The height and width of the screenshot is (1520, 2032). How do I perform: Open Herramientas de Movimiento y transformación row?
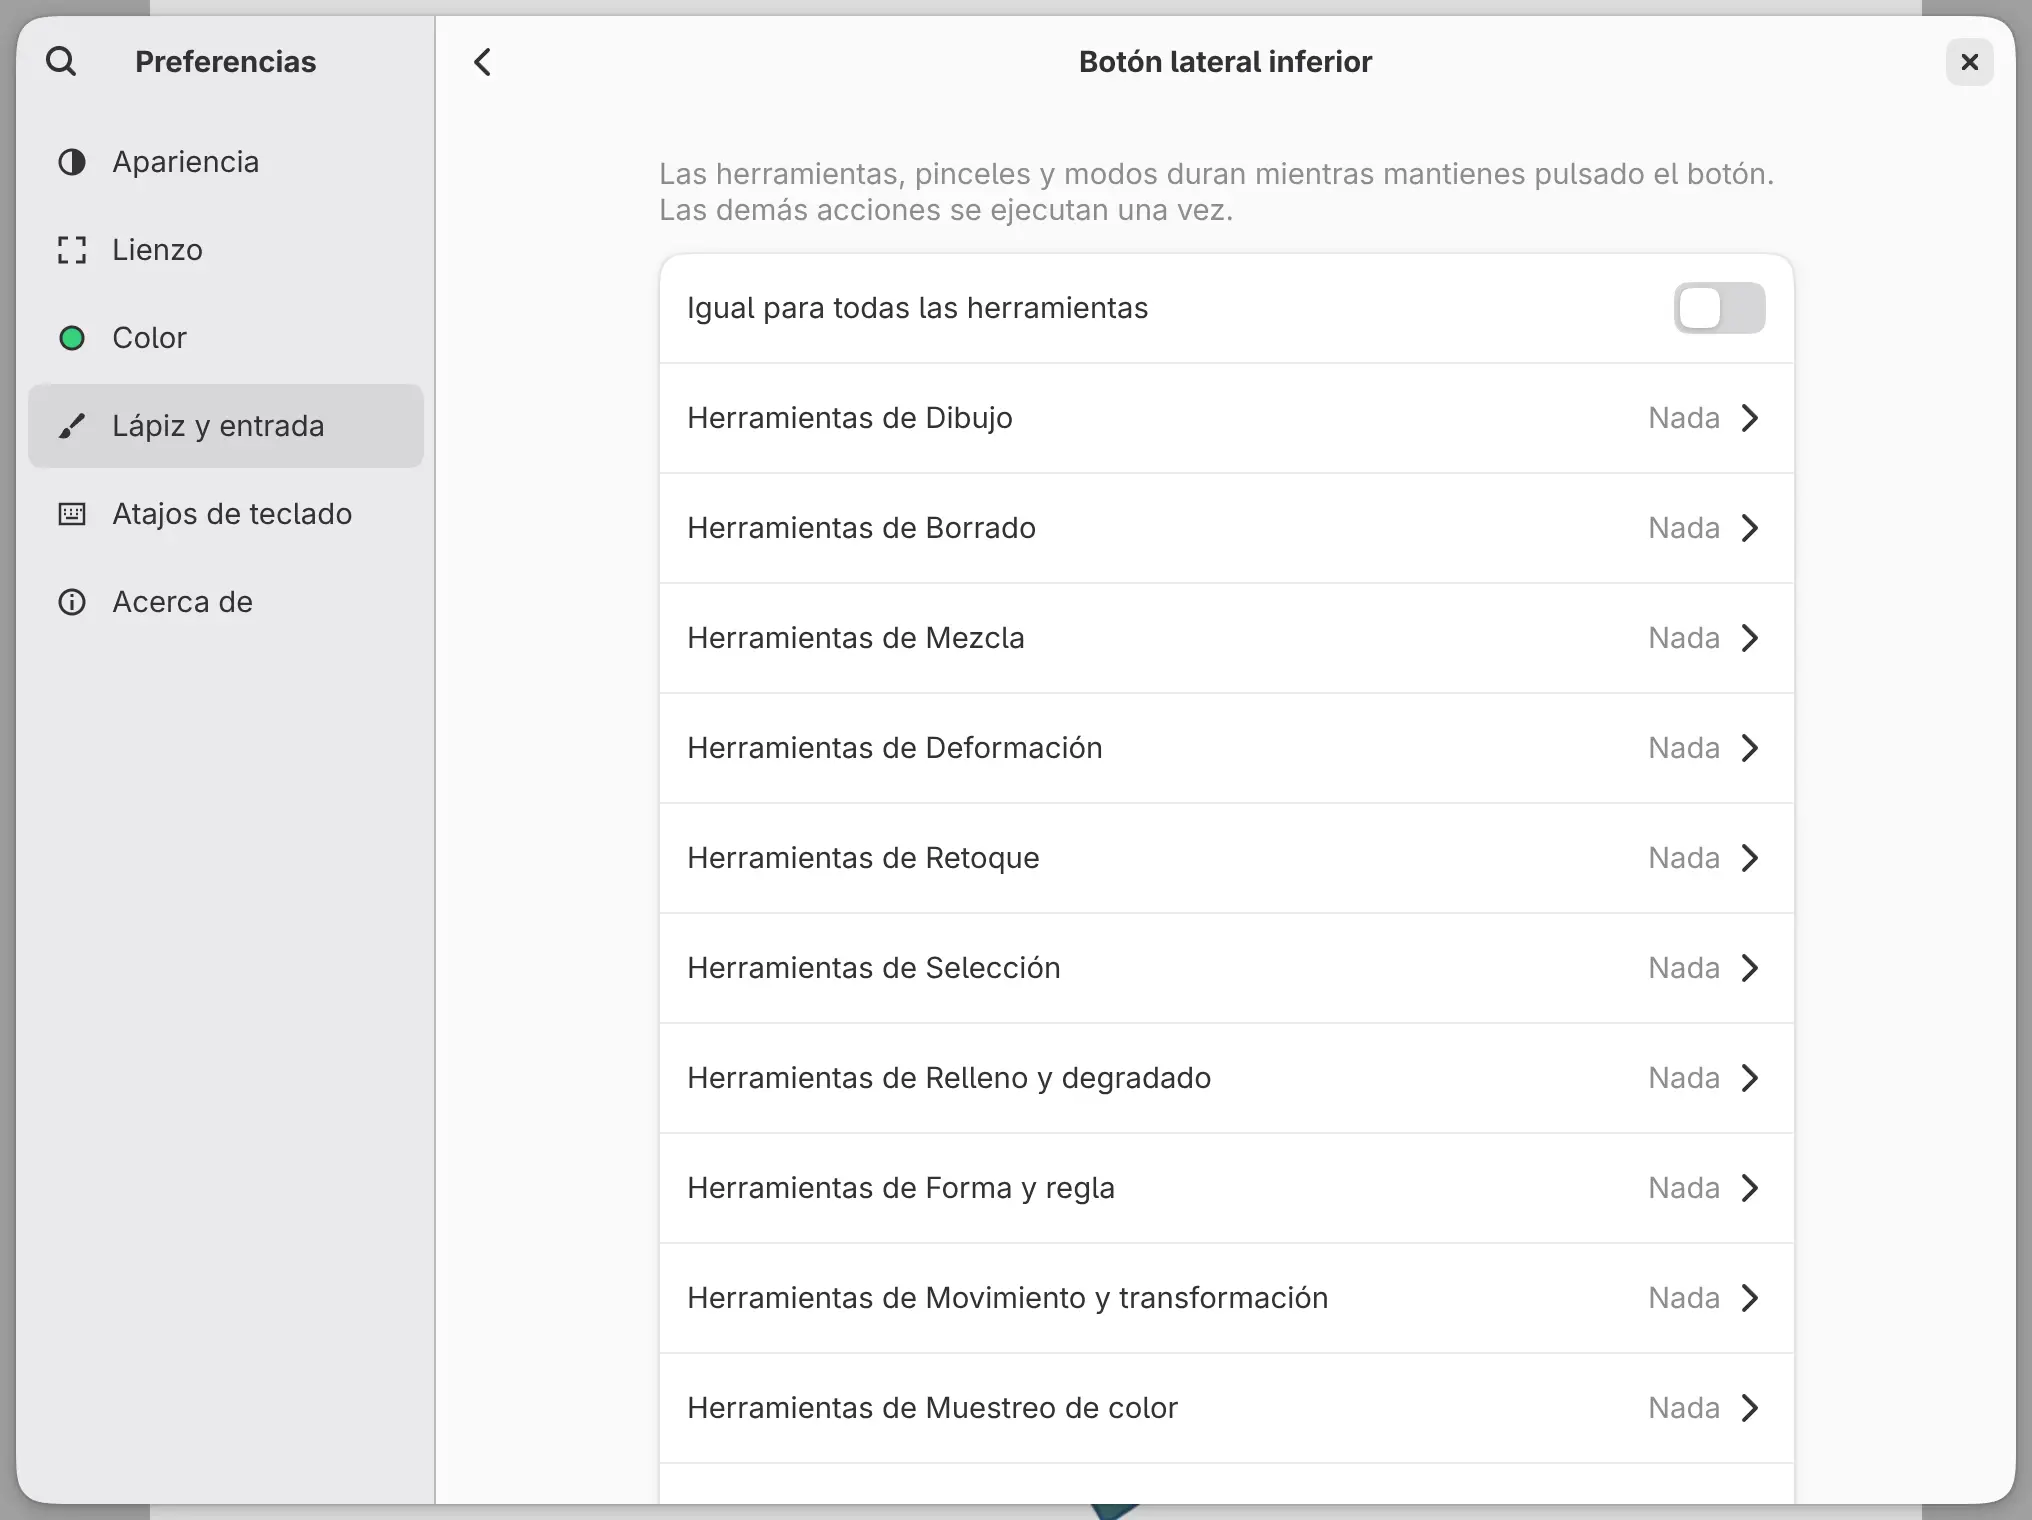[1226, 1298]
